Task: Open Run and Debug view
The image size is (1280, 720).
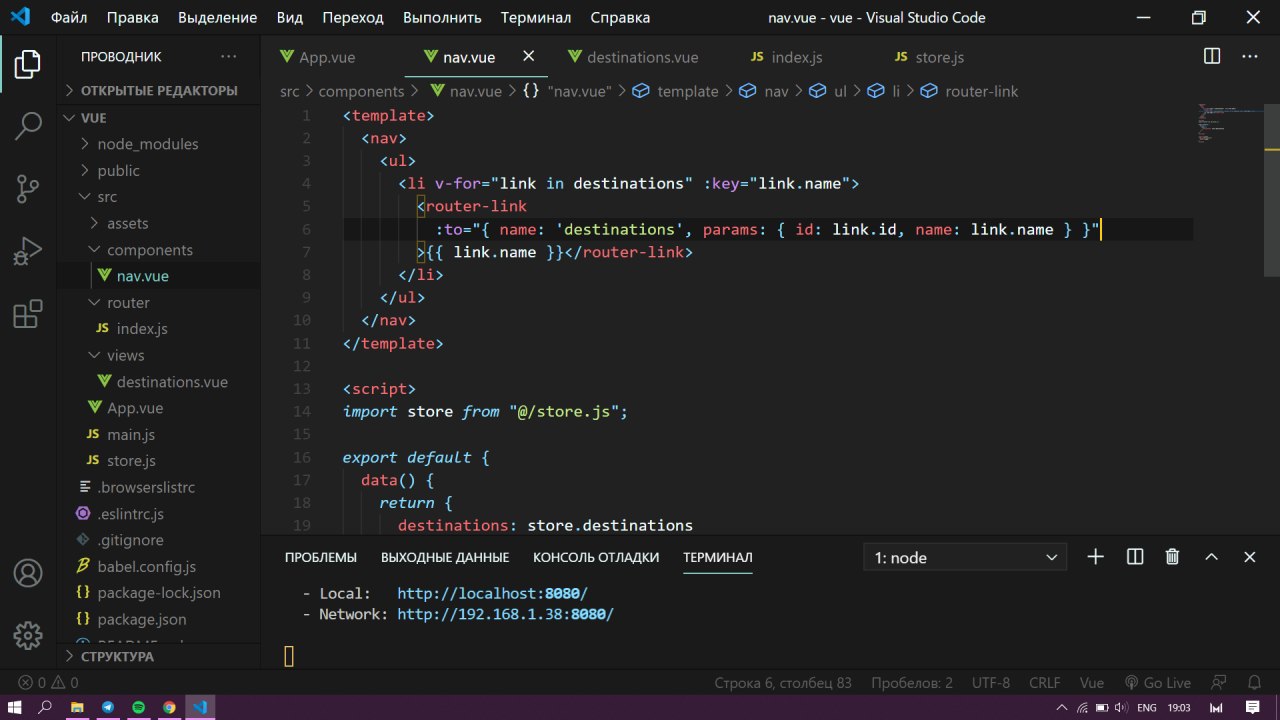Action: pos(28,251)
